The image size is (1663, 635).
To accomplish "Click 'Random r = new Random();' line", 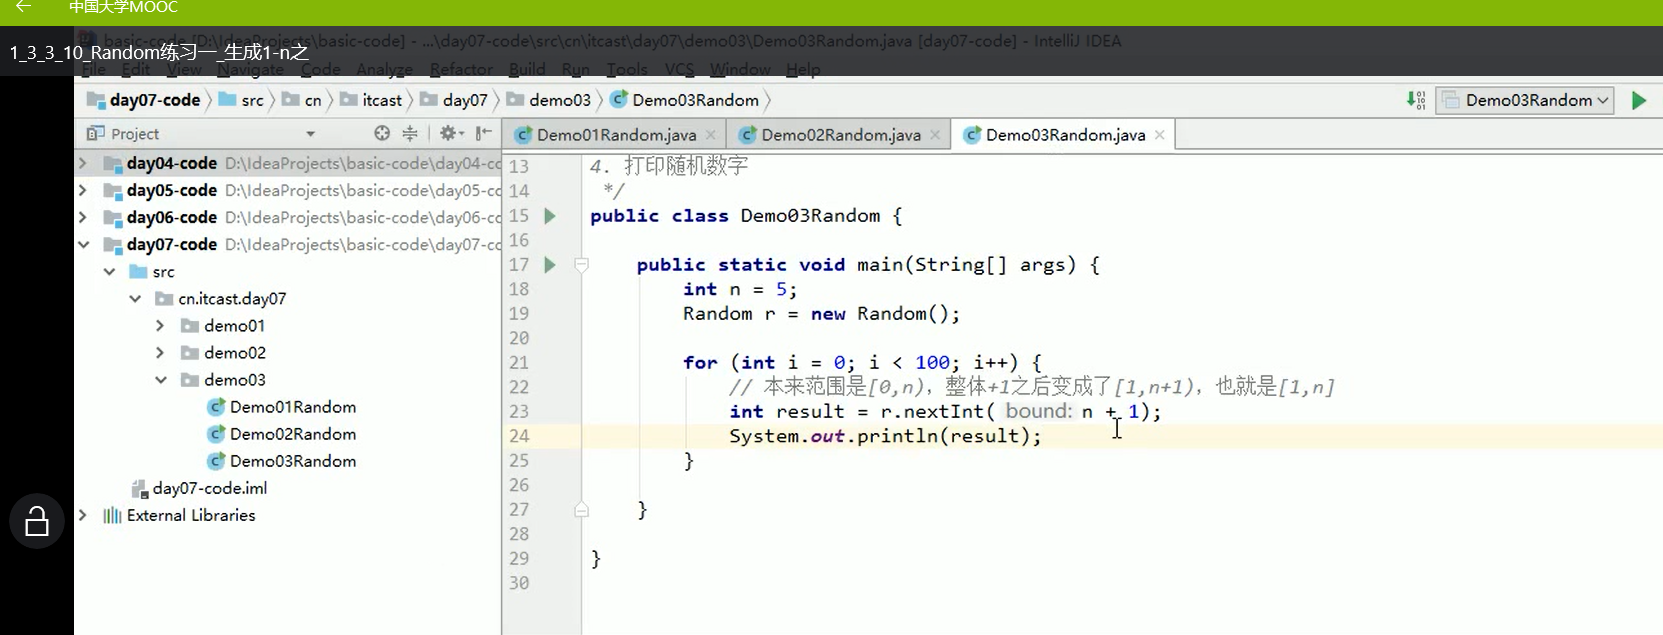I will tap(821, 314).
